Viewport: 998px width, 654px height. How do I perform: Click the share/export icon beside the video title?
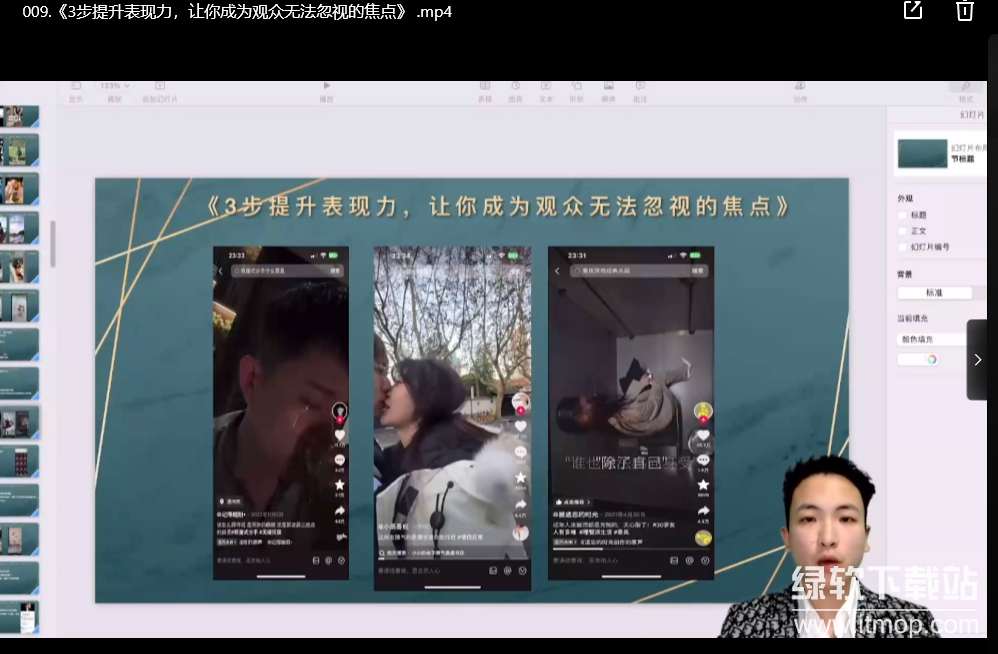pyautogui.click(x=913, y=10)
